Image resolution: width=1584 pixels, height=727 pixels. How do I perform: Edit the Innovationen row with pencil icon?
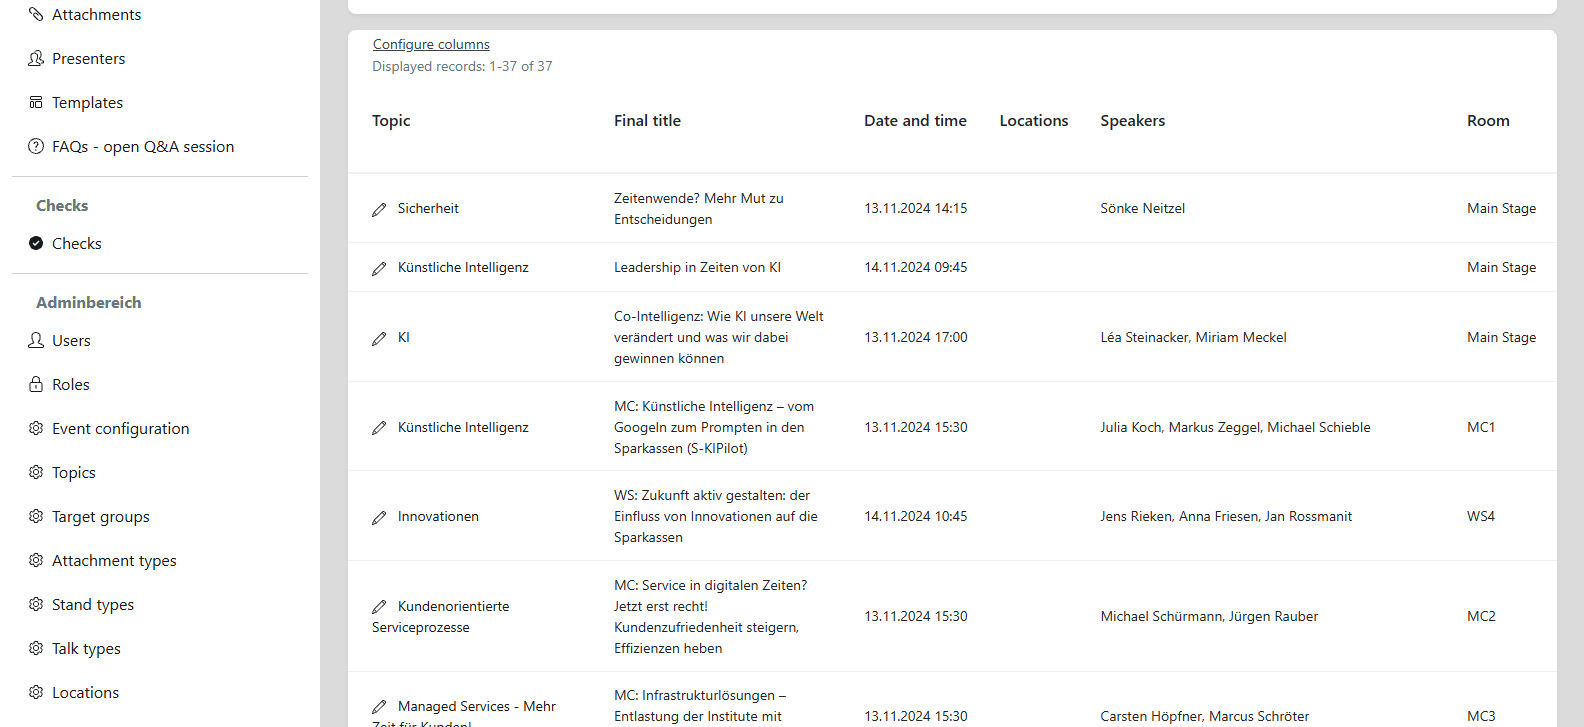(379, 518)
